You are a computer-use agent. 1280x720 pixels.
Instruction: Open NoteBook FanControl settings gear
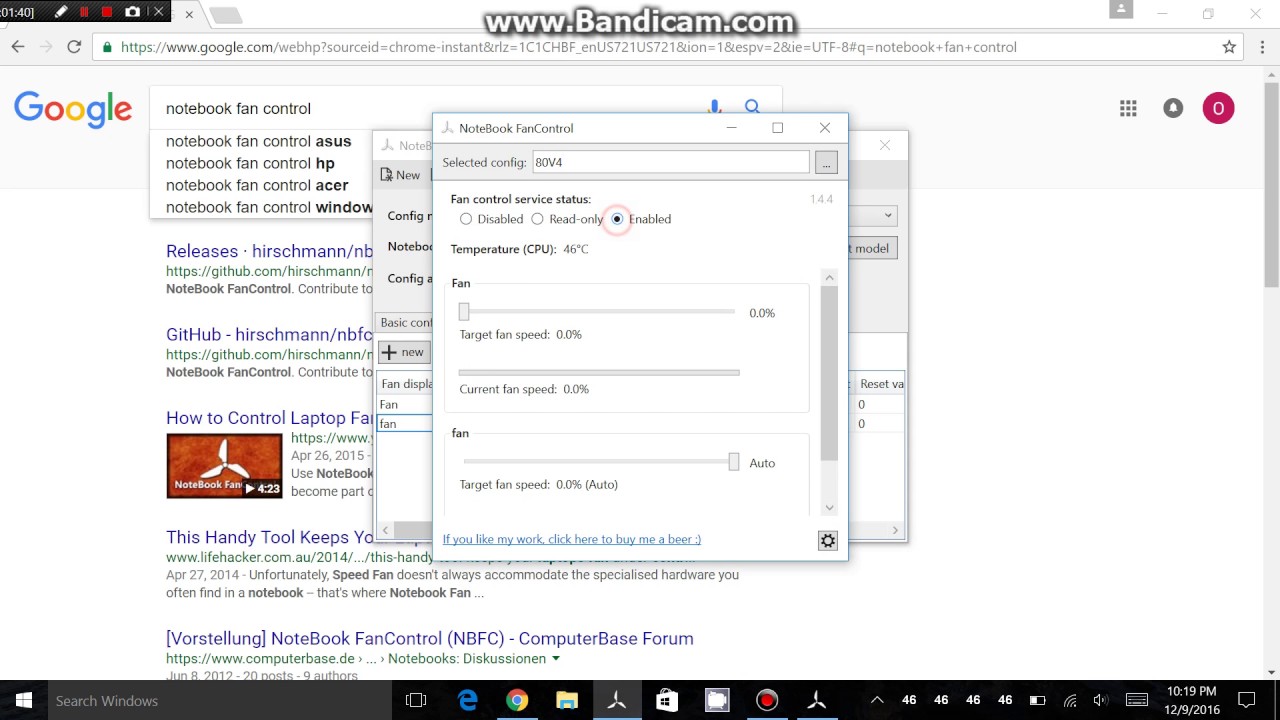pyautogui.click(x=827, y=540)
